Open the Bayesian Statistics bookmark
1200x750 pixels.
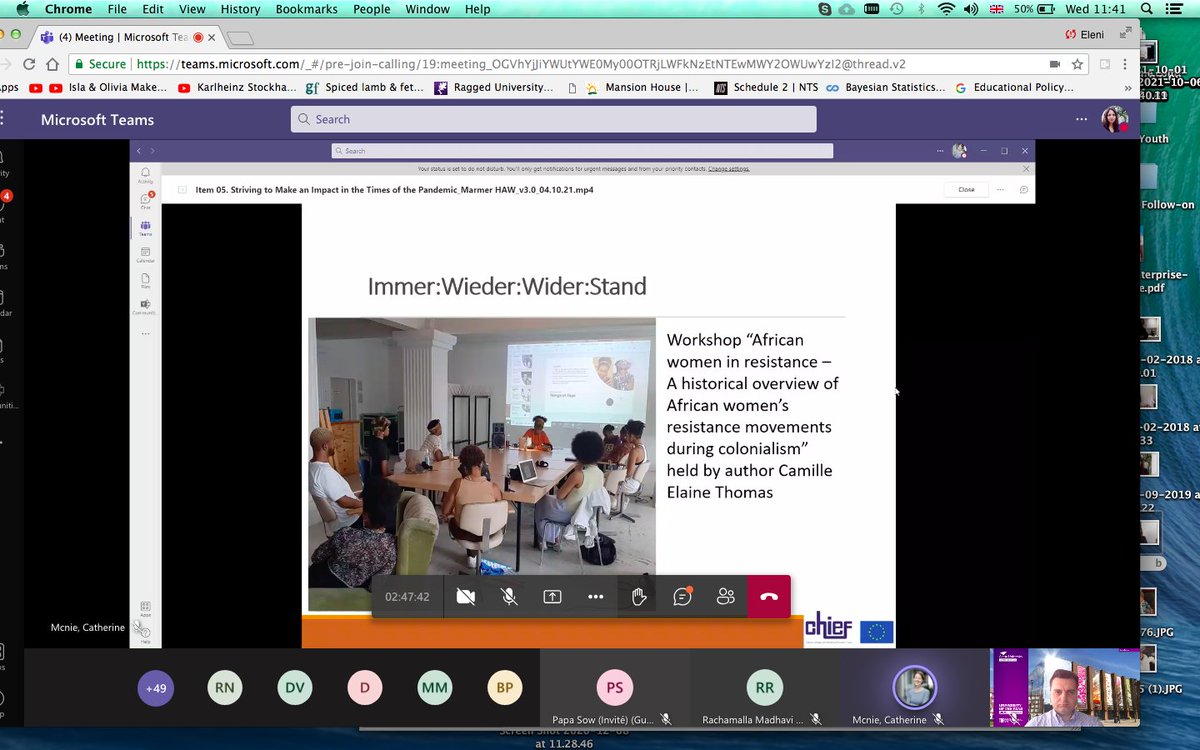[x=886, y=87]
